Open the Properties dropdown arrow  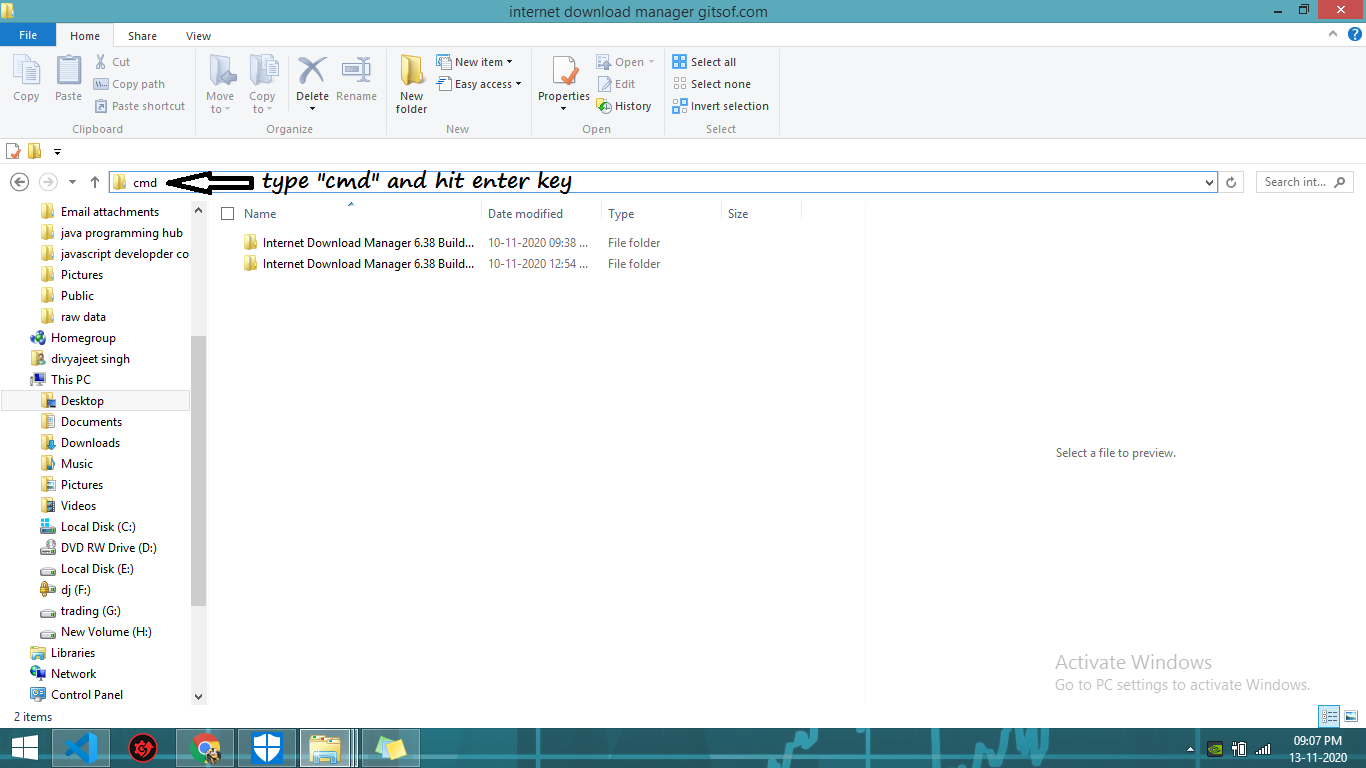564,108
